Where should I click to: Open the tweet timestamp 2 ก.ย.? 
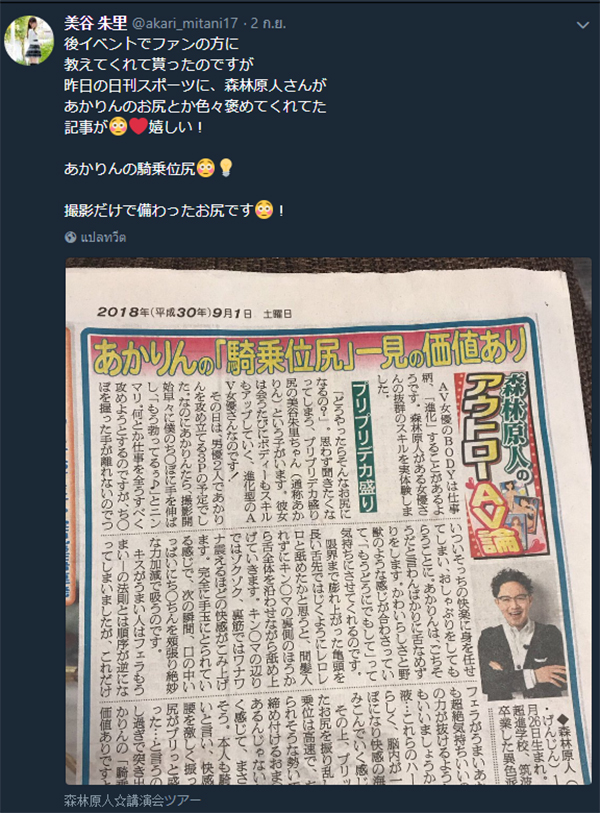click(x=269, y=23)
